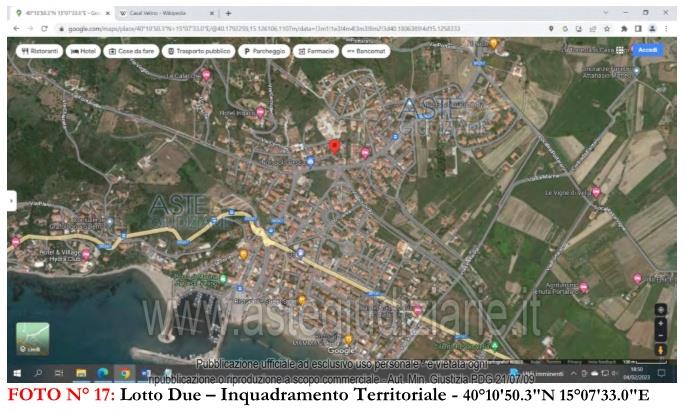
Task: Click the location permission icon in address bar
Action: 551,29
